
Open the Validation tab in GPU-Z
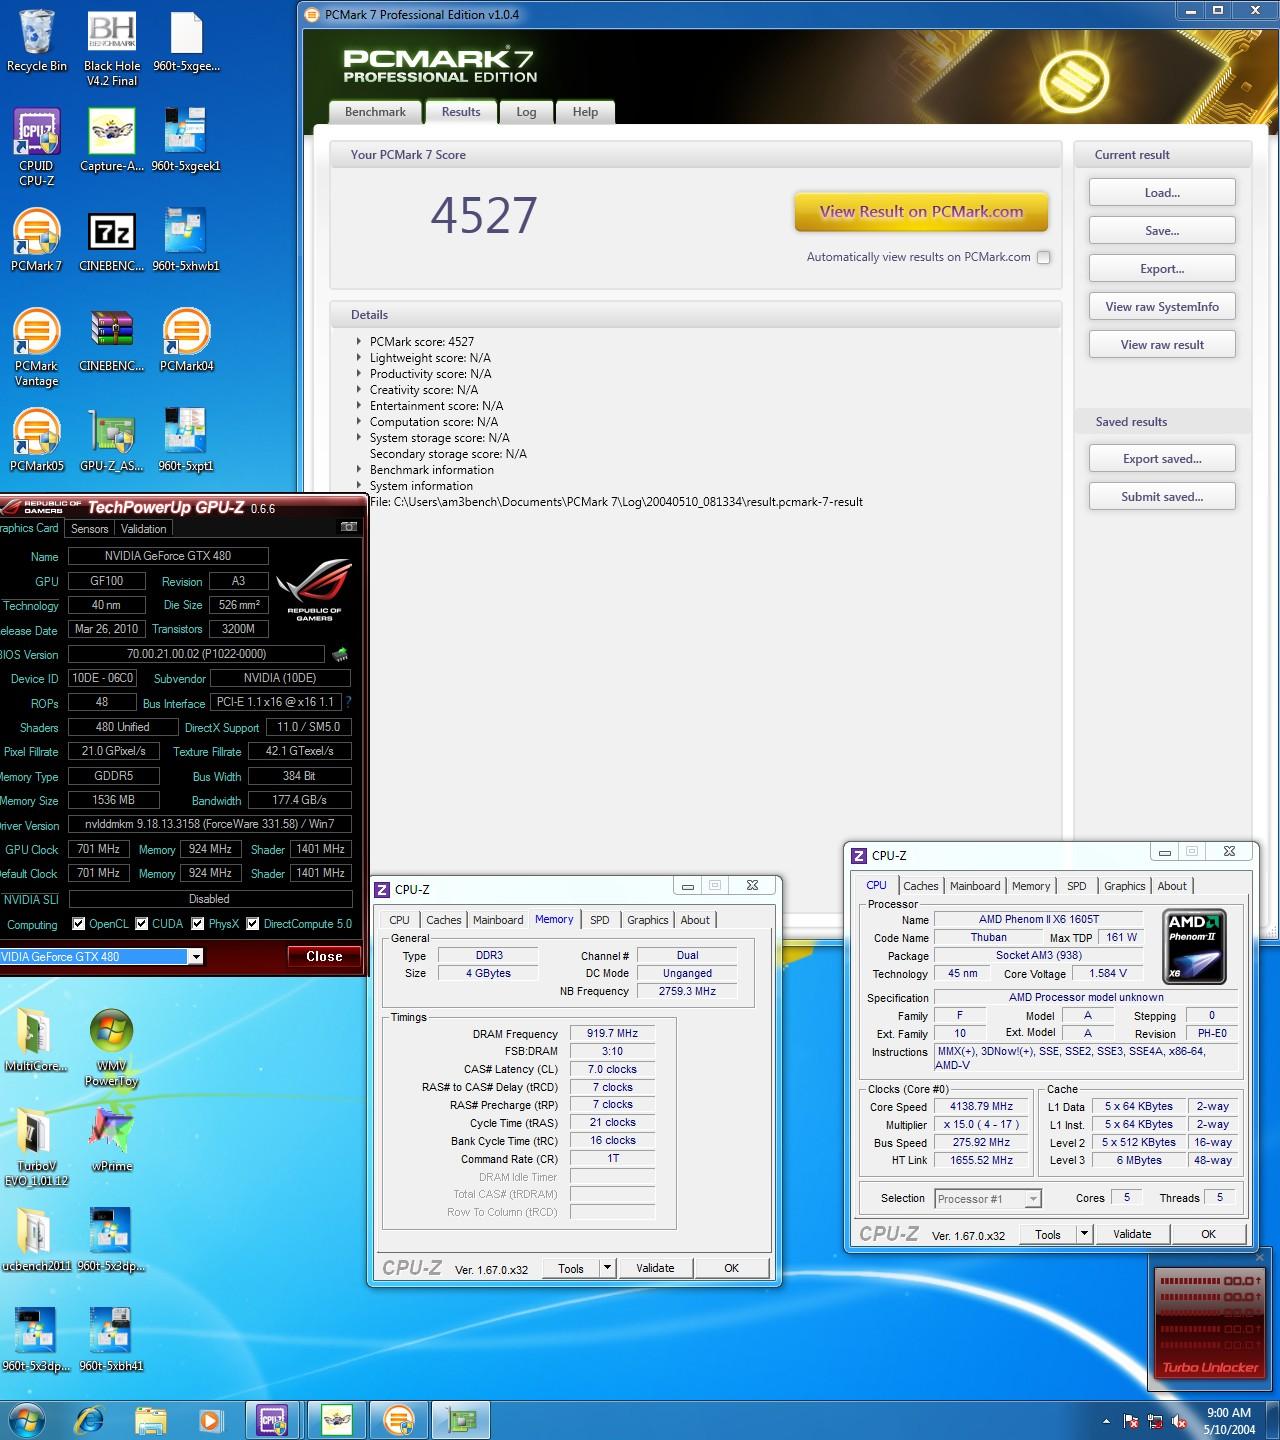(x=144, y=528)
